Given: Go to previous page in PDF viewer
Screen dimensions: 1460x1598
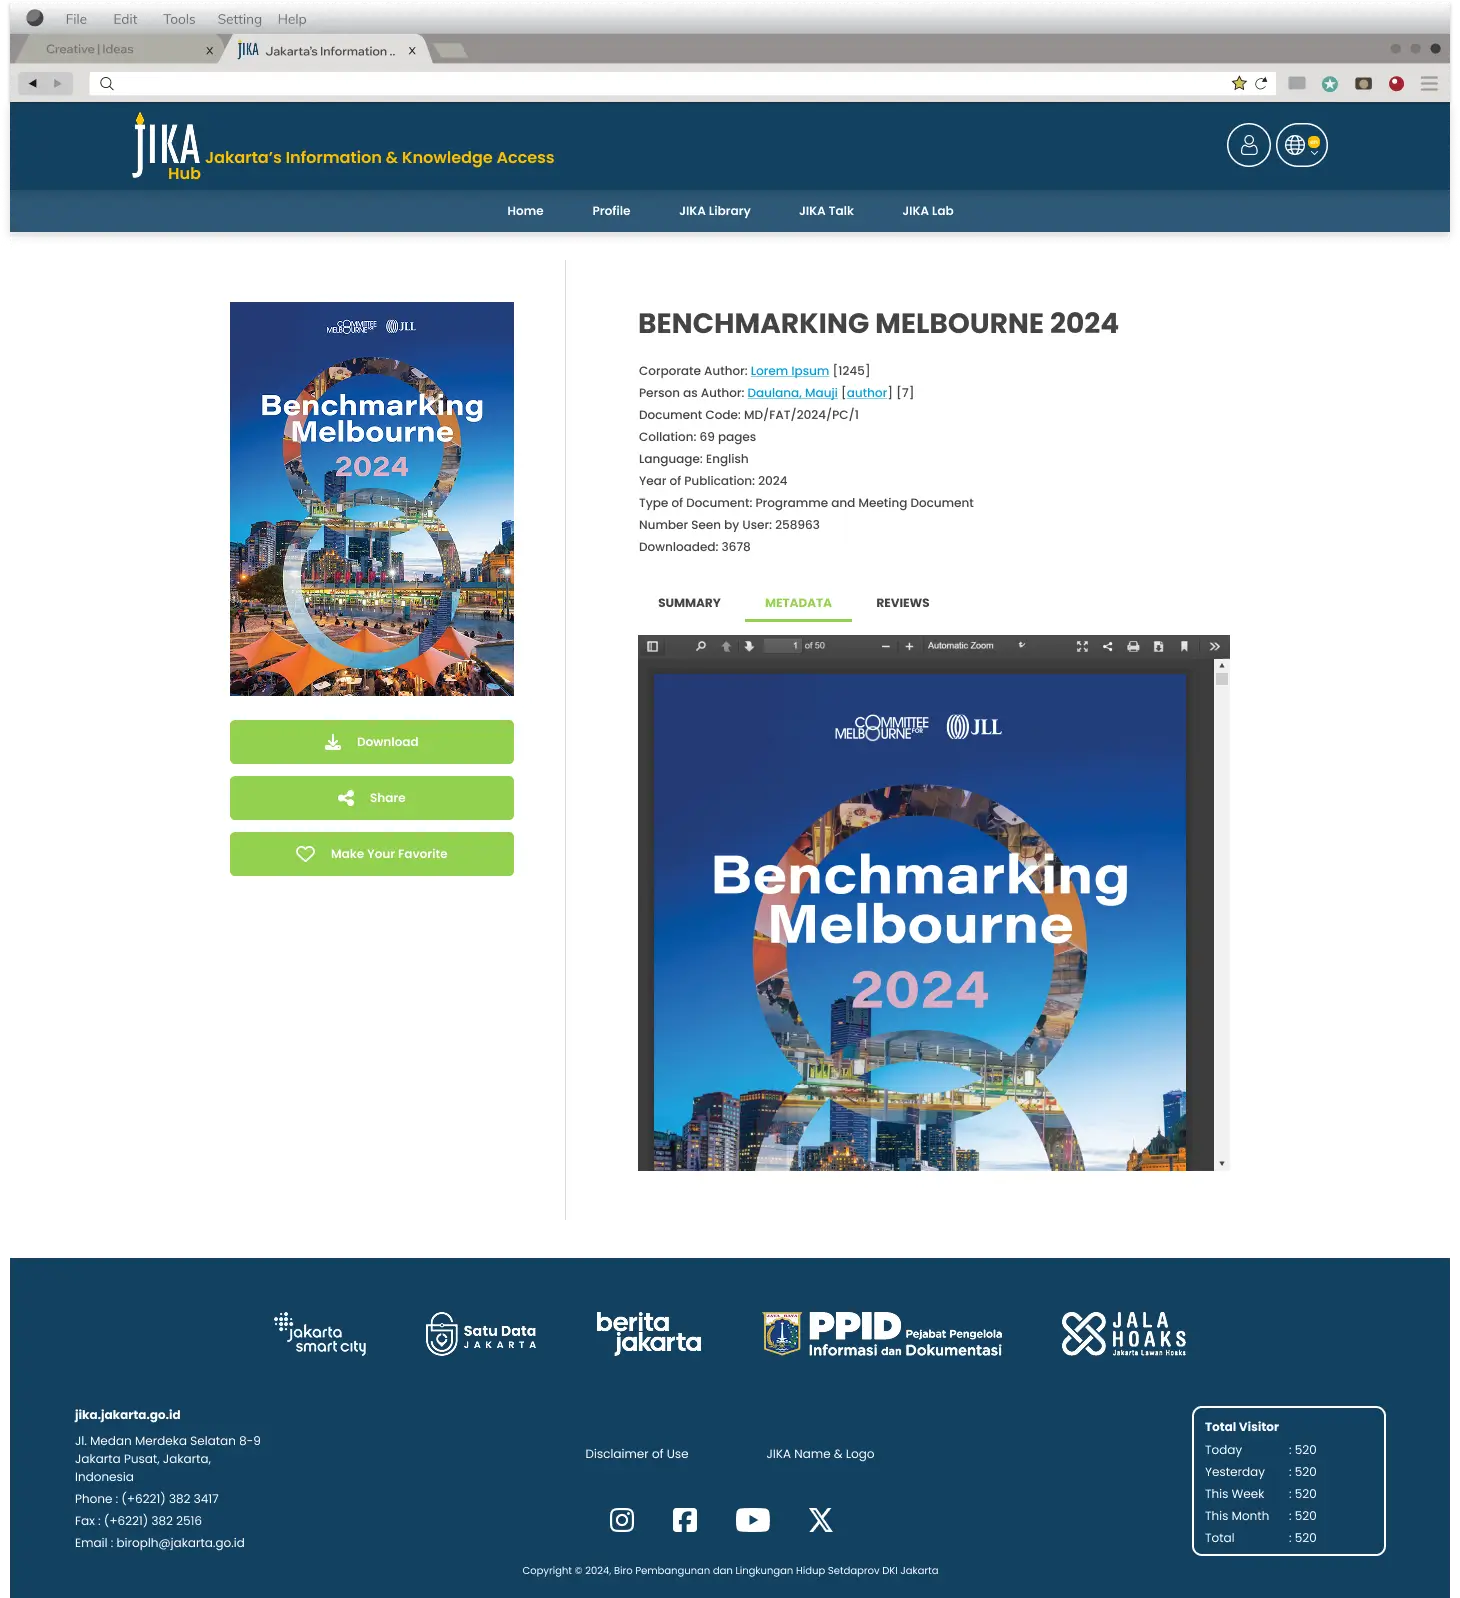Looking at the screenshot, I should click(726, 646).
